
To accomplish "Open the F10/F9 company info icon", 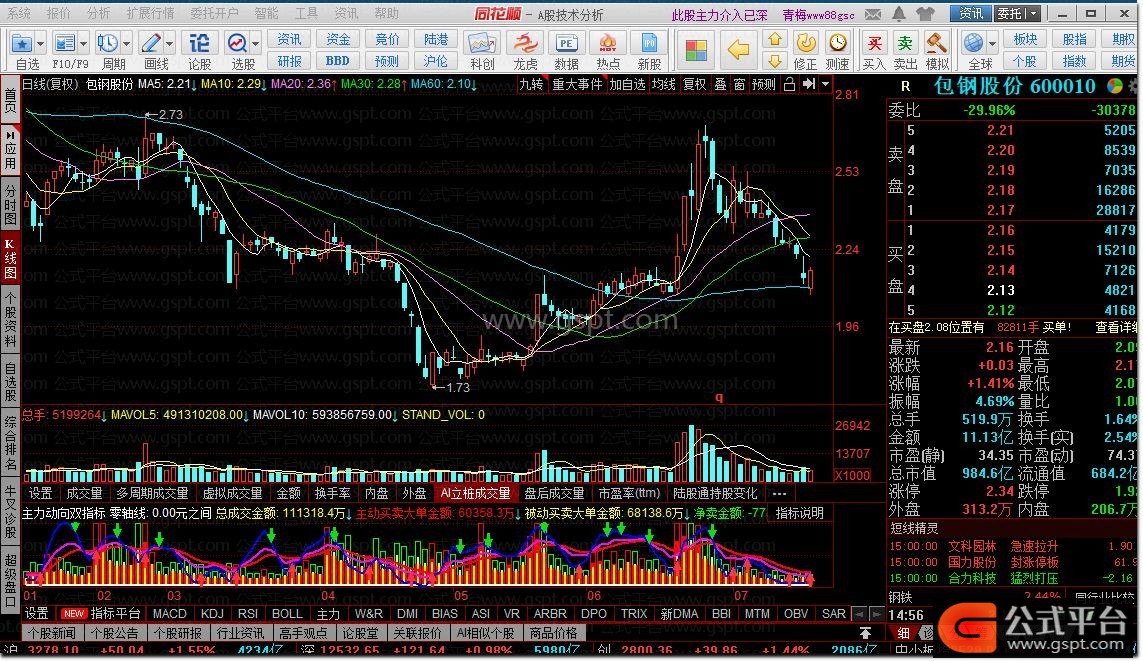I will pyautogui.click(x=65, y=44).
